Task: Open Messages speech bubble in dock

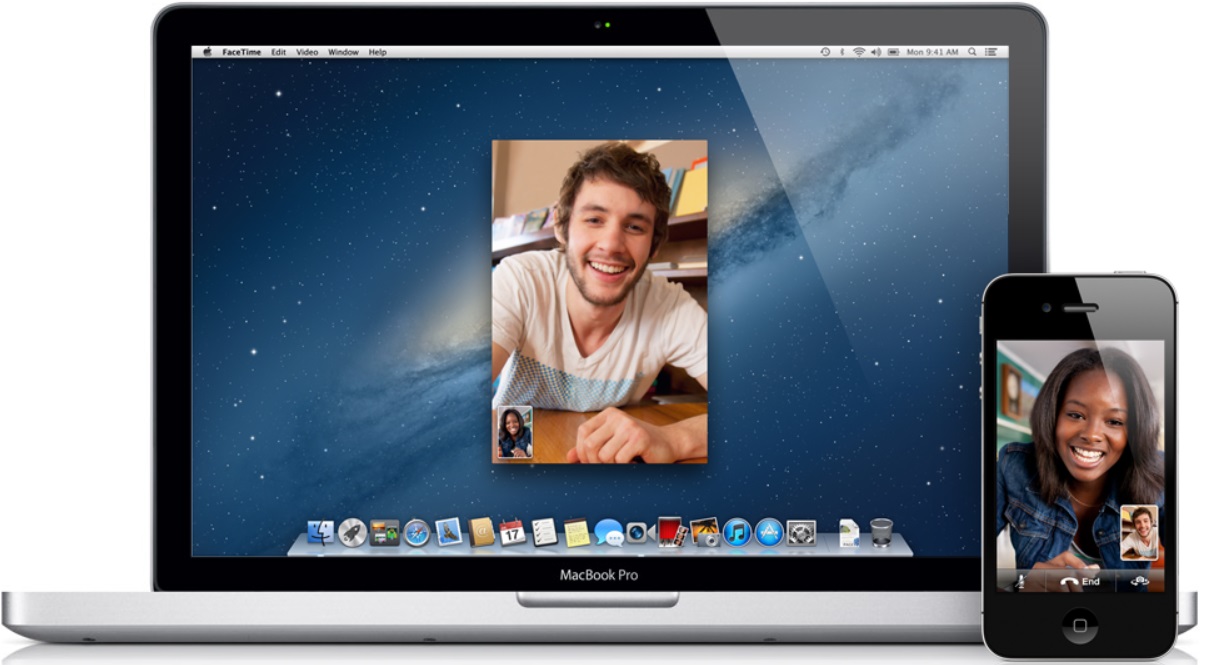Action: (607, 533)
